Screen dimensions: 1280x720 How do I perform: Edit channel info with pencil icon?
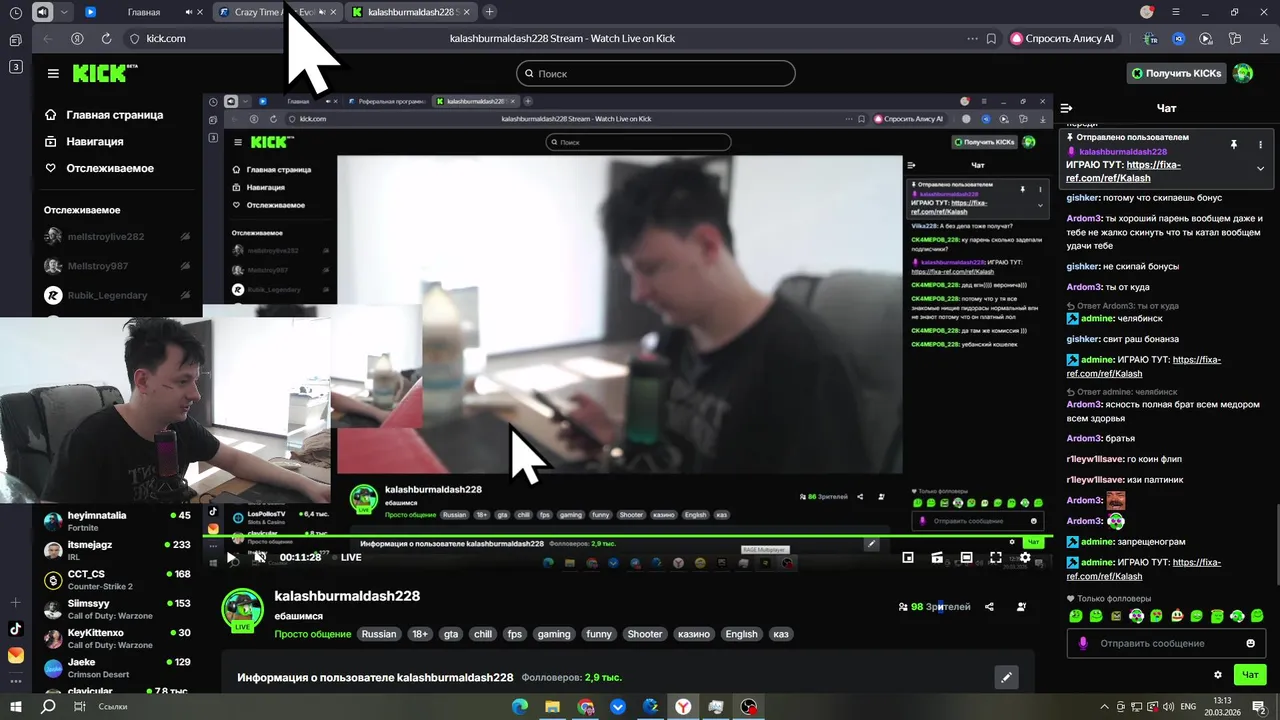coord(1007,677)
